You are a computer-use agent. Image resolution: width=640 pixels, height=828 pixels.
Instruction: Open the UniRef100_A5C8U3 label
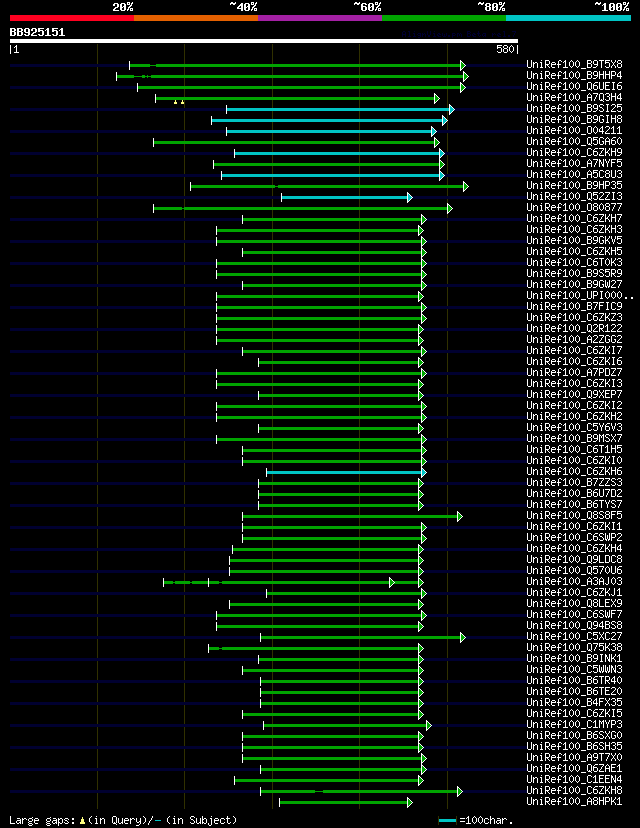tap(574, 174)
